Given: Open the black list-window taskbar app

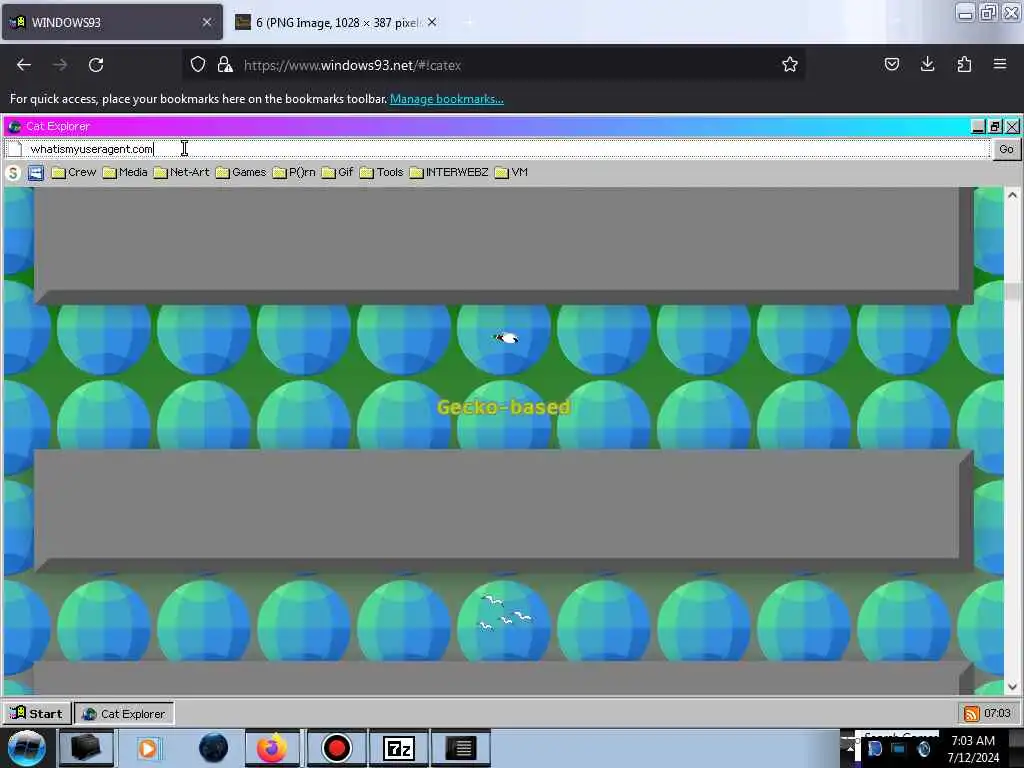Looking at the screenshot, I should 461,748.
